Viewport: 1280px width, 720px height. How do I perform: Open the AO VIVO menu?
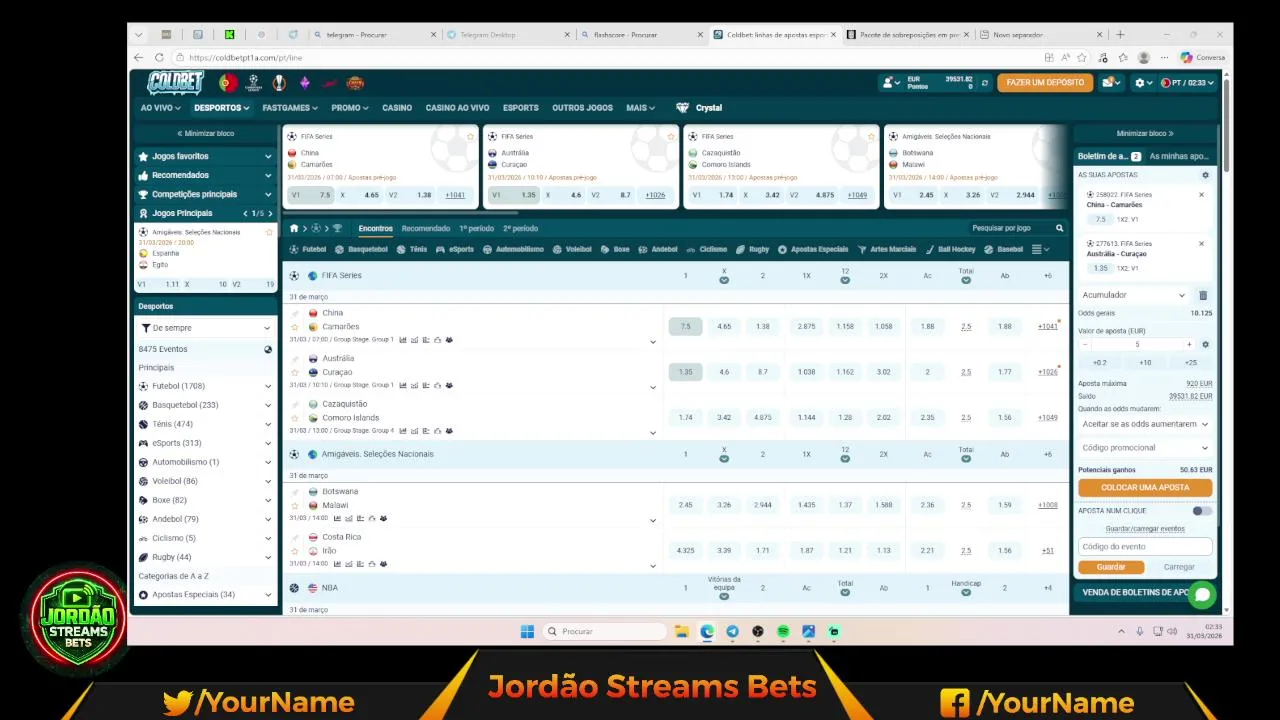[x=160, y=108]
